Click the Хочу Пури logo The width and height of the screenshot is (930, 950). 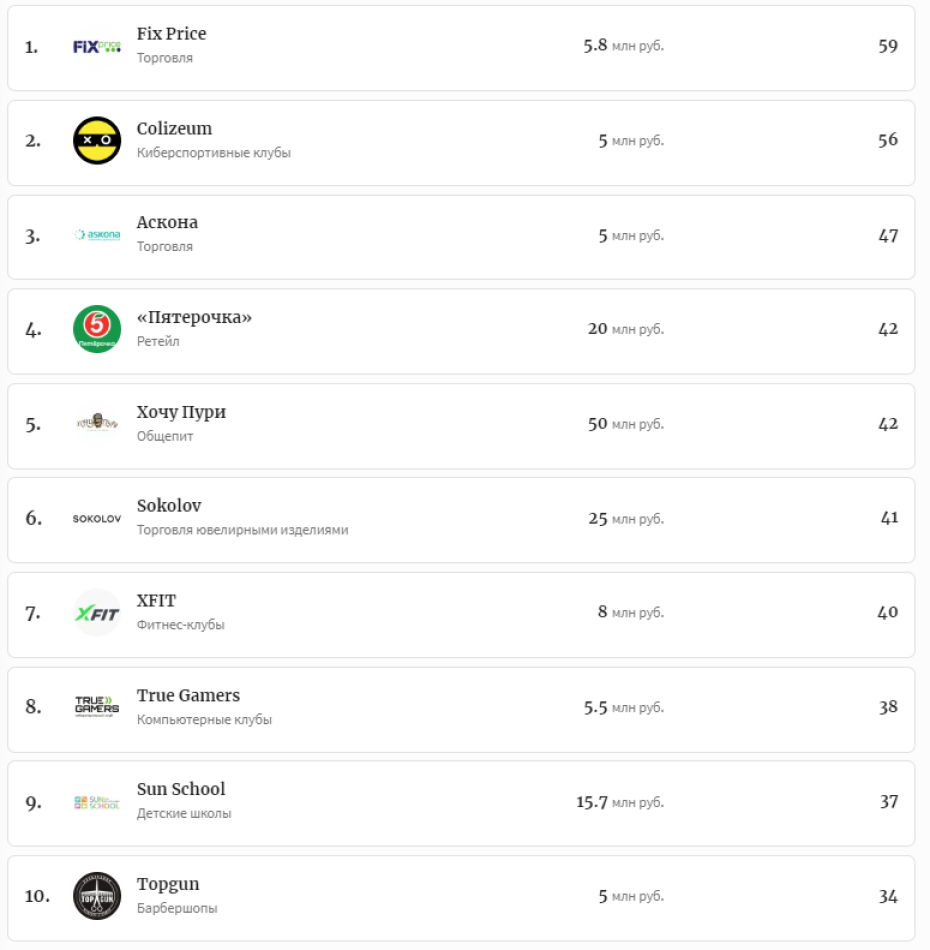(x=97, y=423)
